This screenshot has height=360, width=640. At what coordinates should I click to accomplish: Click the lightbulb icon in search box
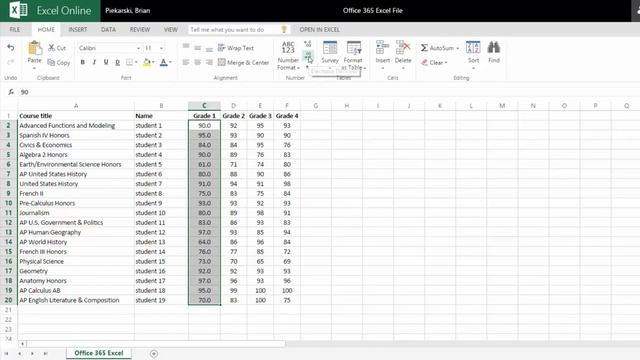284,29
